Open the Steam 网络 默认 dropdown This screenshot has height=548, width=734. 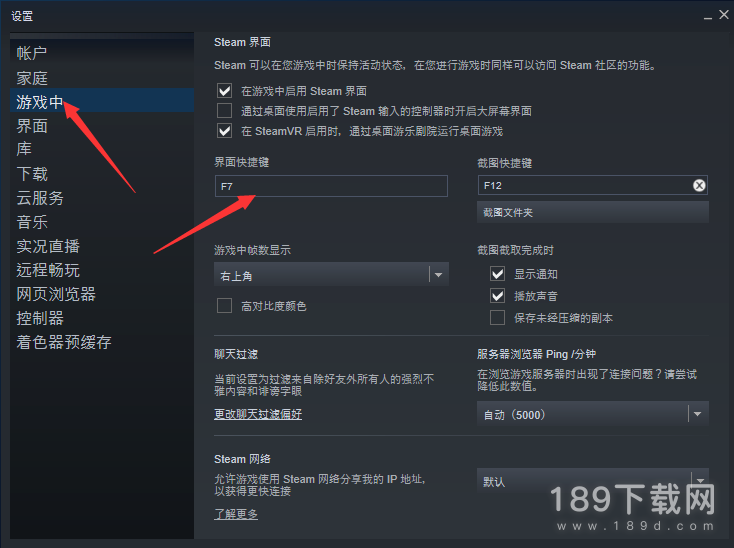pos(593,481)
